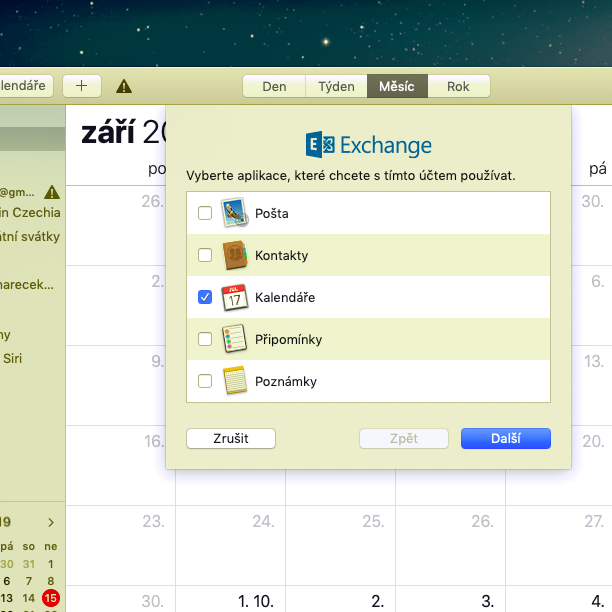Click the 24. day cell in month grid
Screen dimensions: 612x612
pos(230,545)
